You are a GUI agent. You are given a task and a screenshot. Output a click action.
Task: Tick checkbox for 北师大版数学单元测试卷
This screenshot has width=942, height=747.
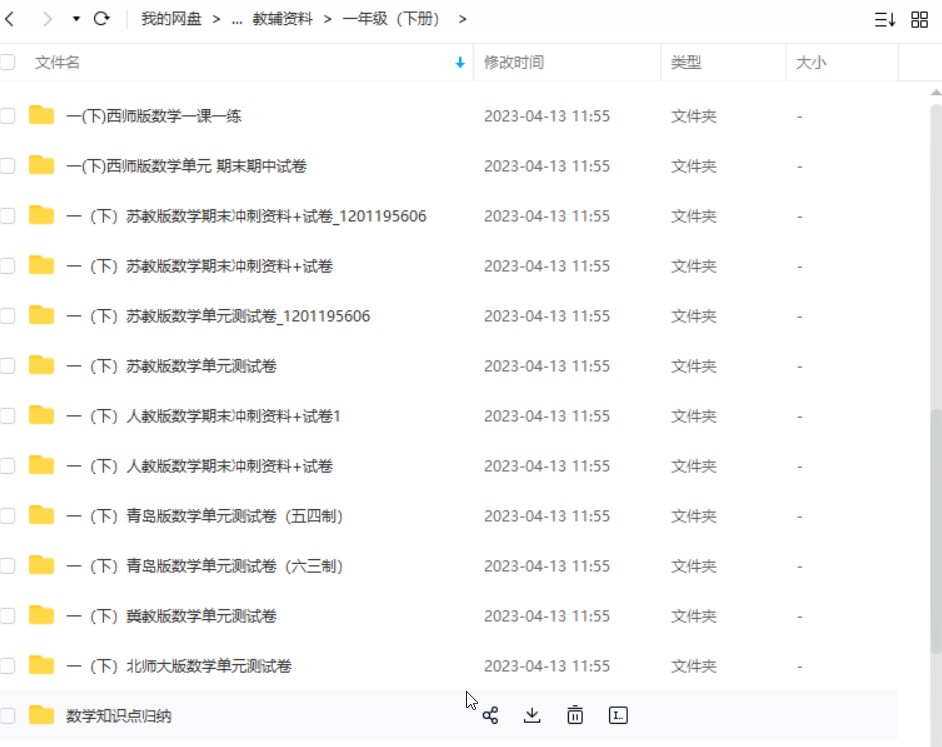(x=8, y=665)
